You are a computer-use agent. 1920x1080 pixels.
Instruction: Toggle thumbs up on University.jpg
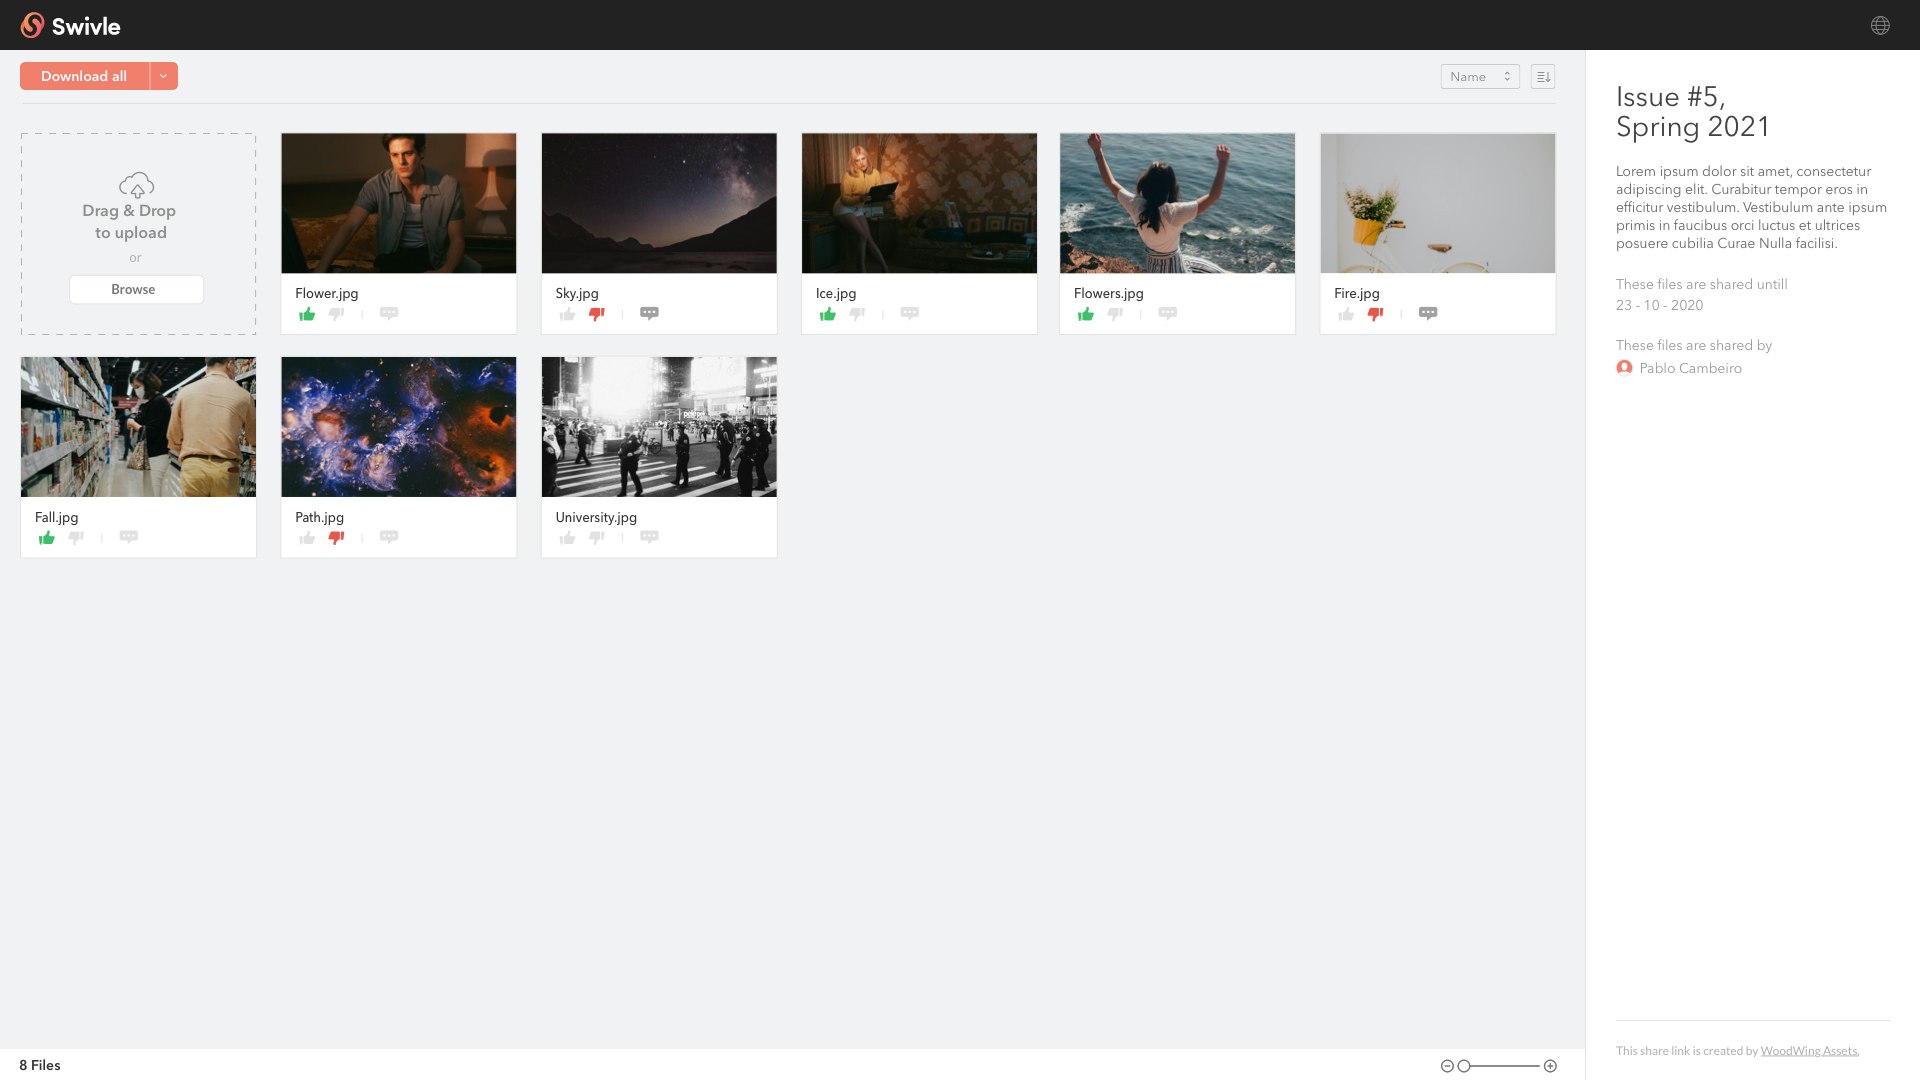coord(567,538)
